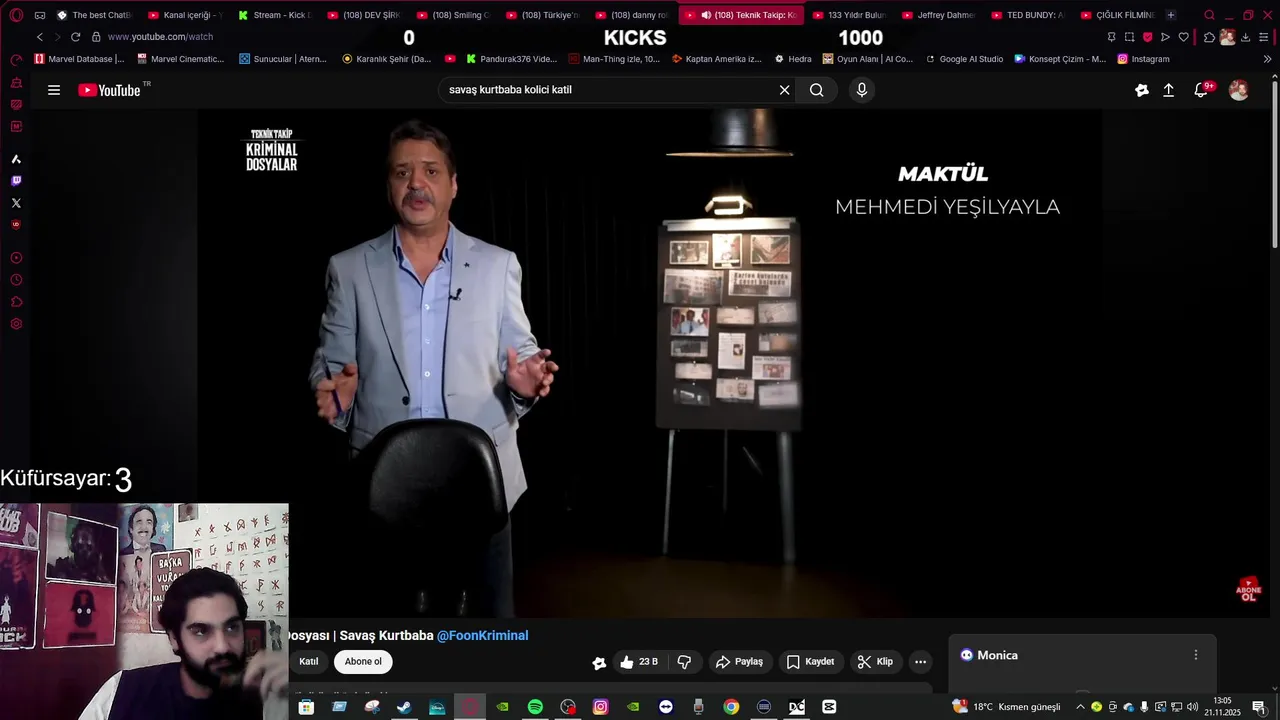Open the @FoonKriminal channel link
This screenshot has height=720, width=1280.
(x=482, y=636)
